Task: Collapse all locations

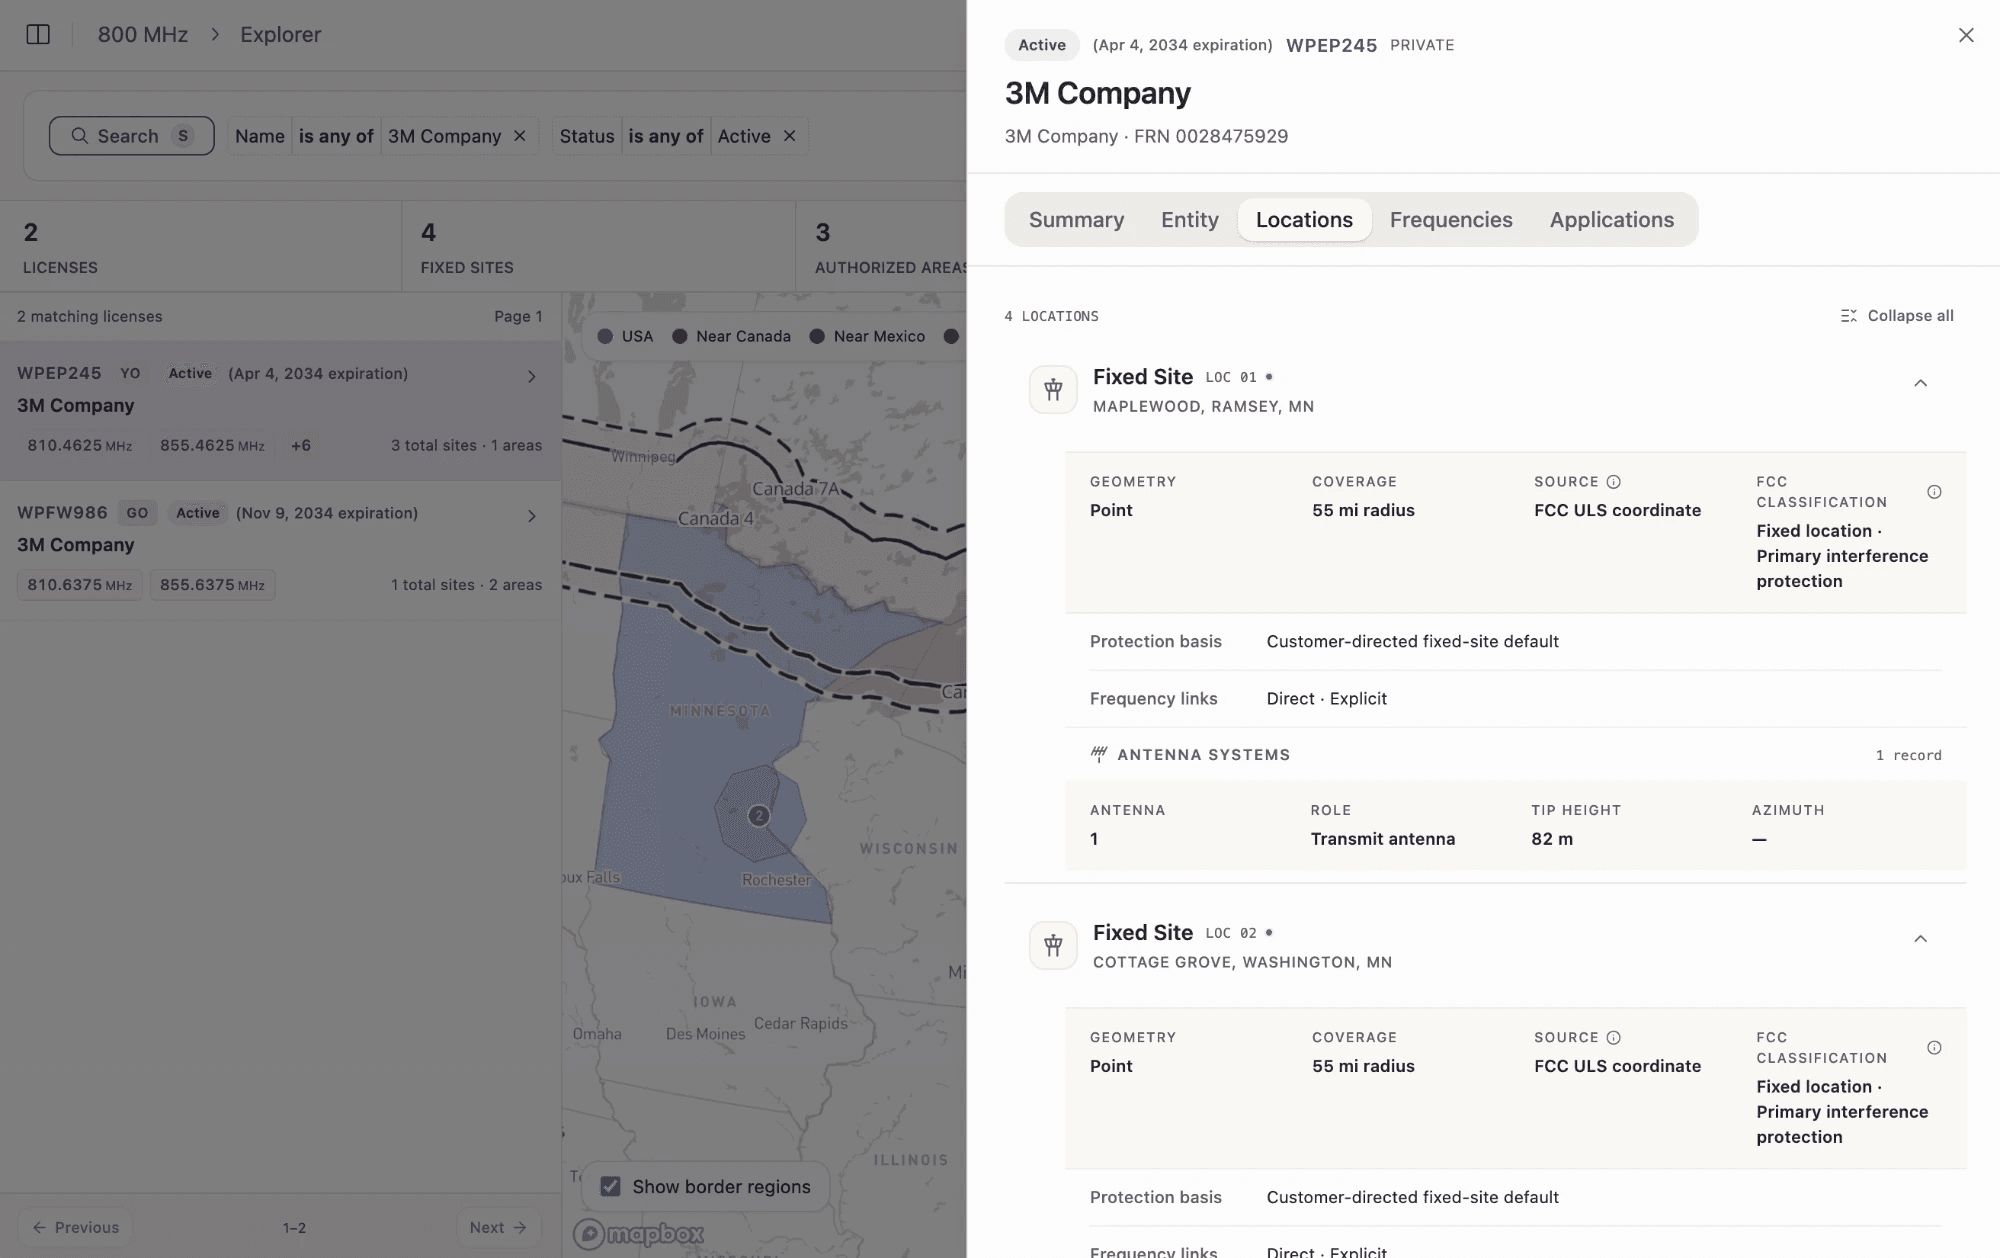Action: (x=1897, y=316)
